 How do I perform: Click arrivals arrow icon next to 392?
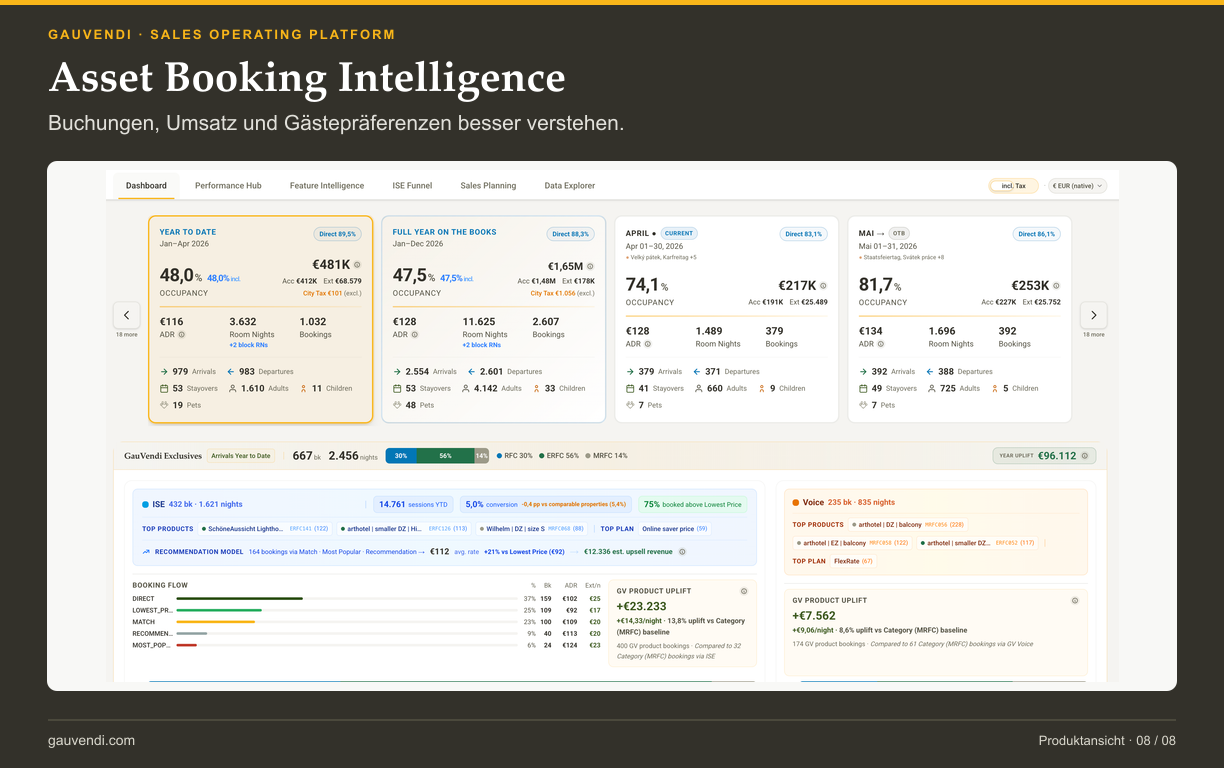click(863, 371)
